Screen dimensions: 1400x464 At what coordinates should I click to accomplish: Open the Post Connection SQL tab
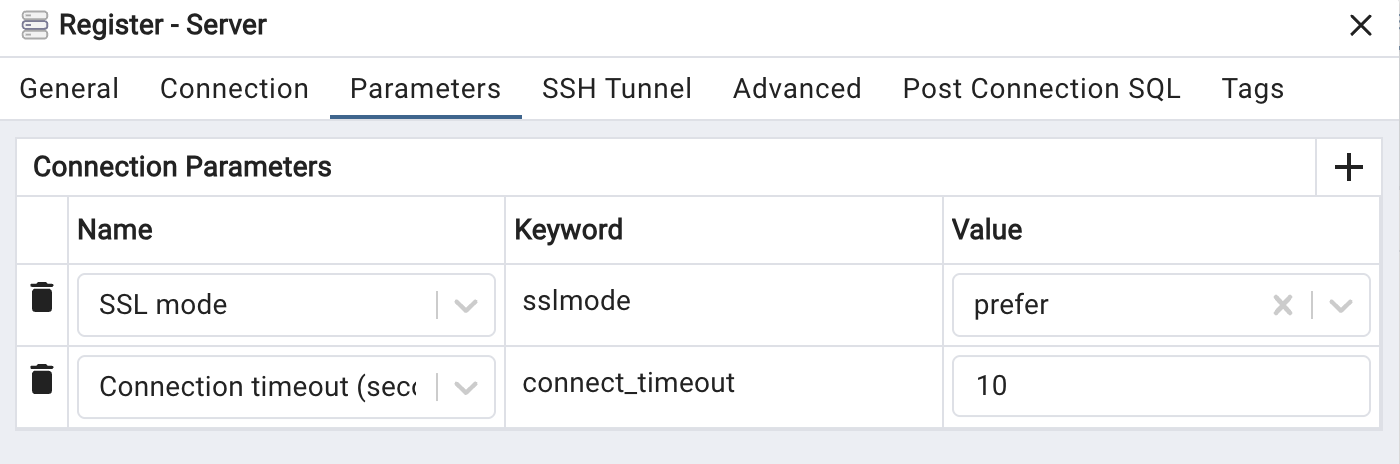point(1041,89)
